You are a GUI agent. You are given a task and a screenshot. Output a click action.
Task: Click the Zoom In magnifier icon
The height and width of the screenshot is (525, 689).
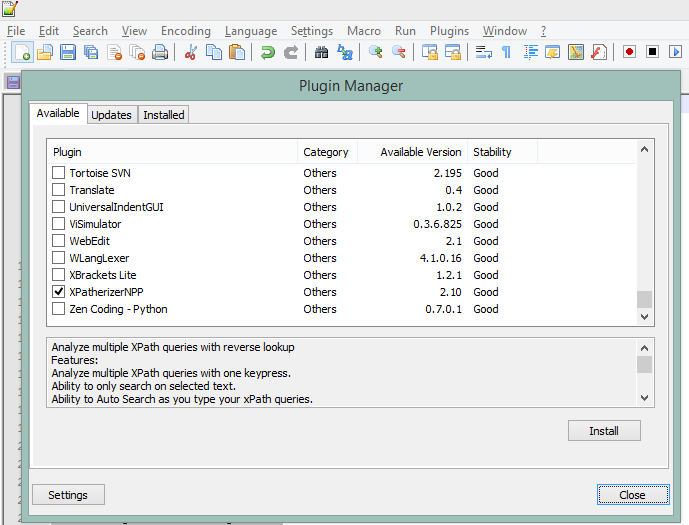376,52
